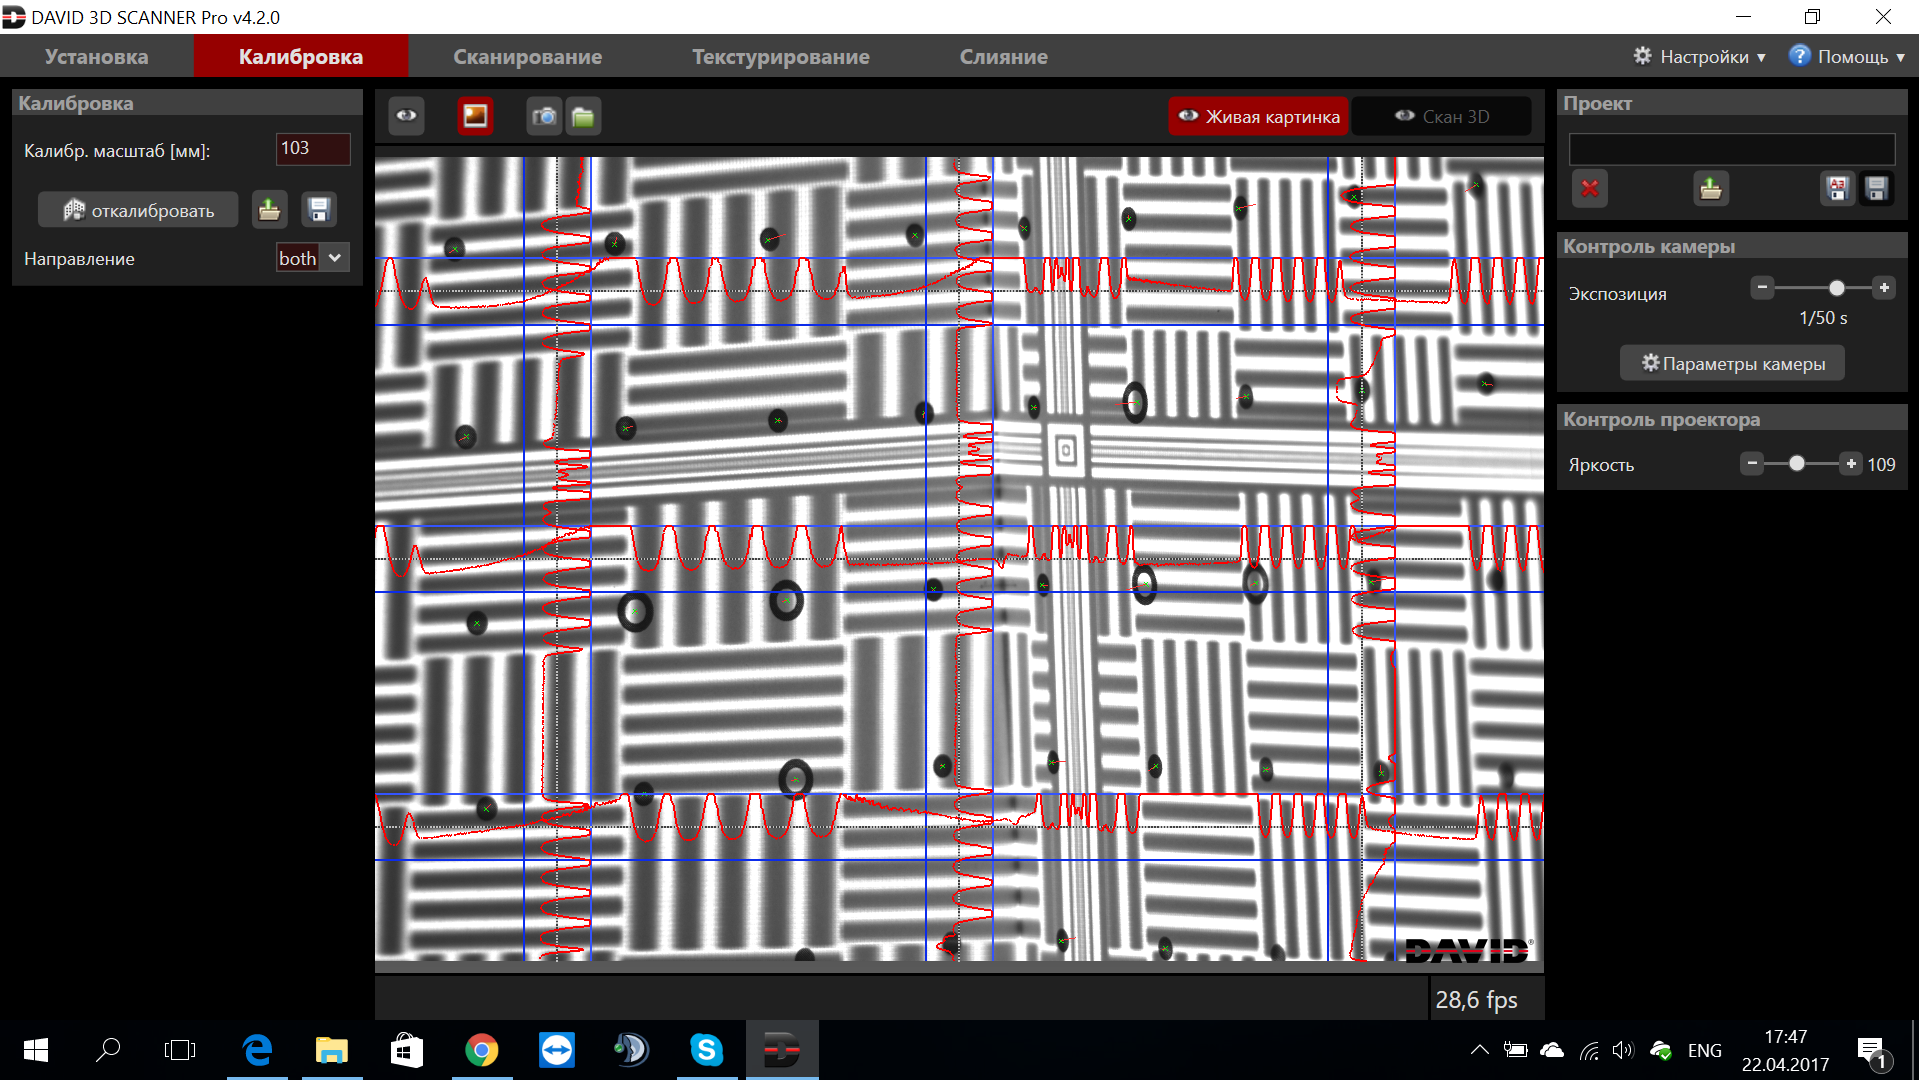Image resolution: width=1919 pixels, height=1080 pixels.
Task: Open the green folder icon in toolbar
Action: [x=583, y=117]
